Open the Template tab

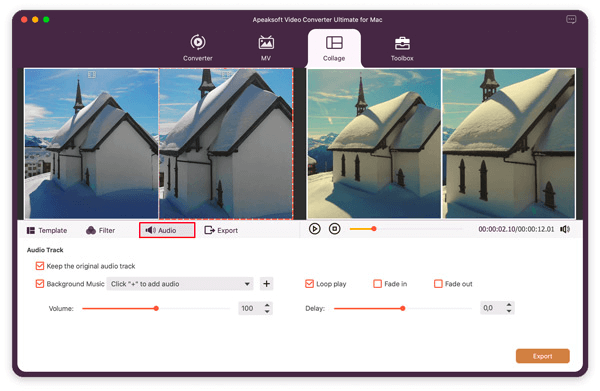[47, 230]
